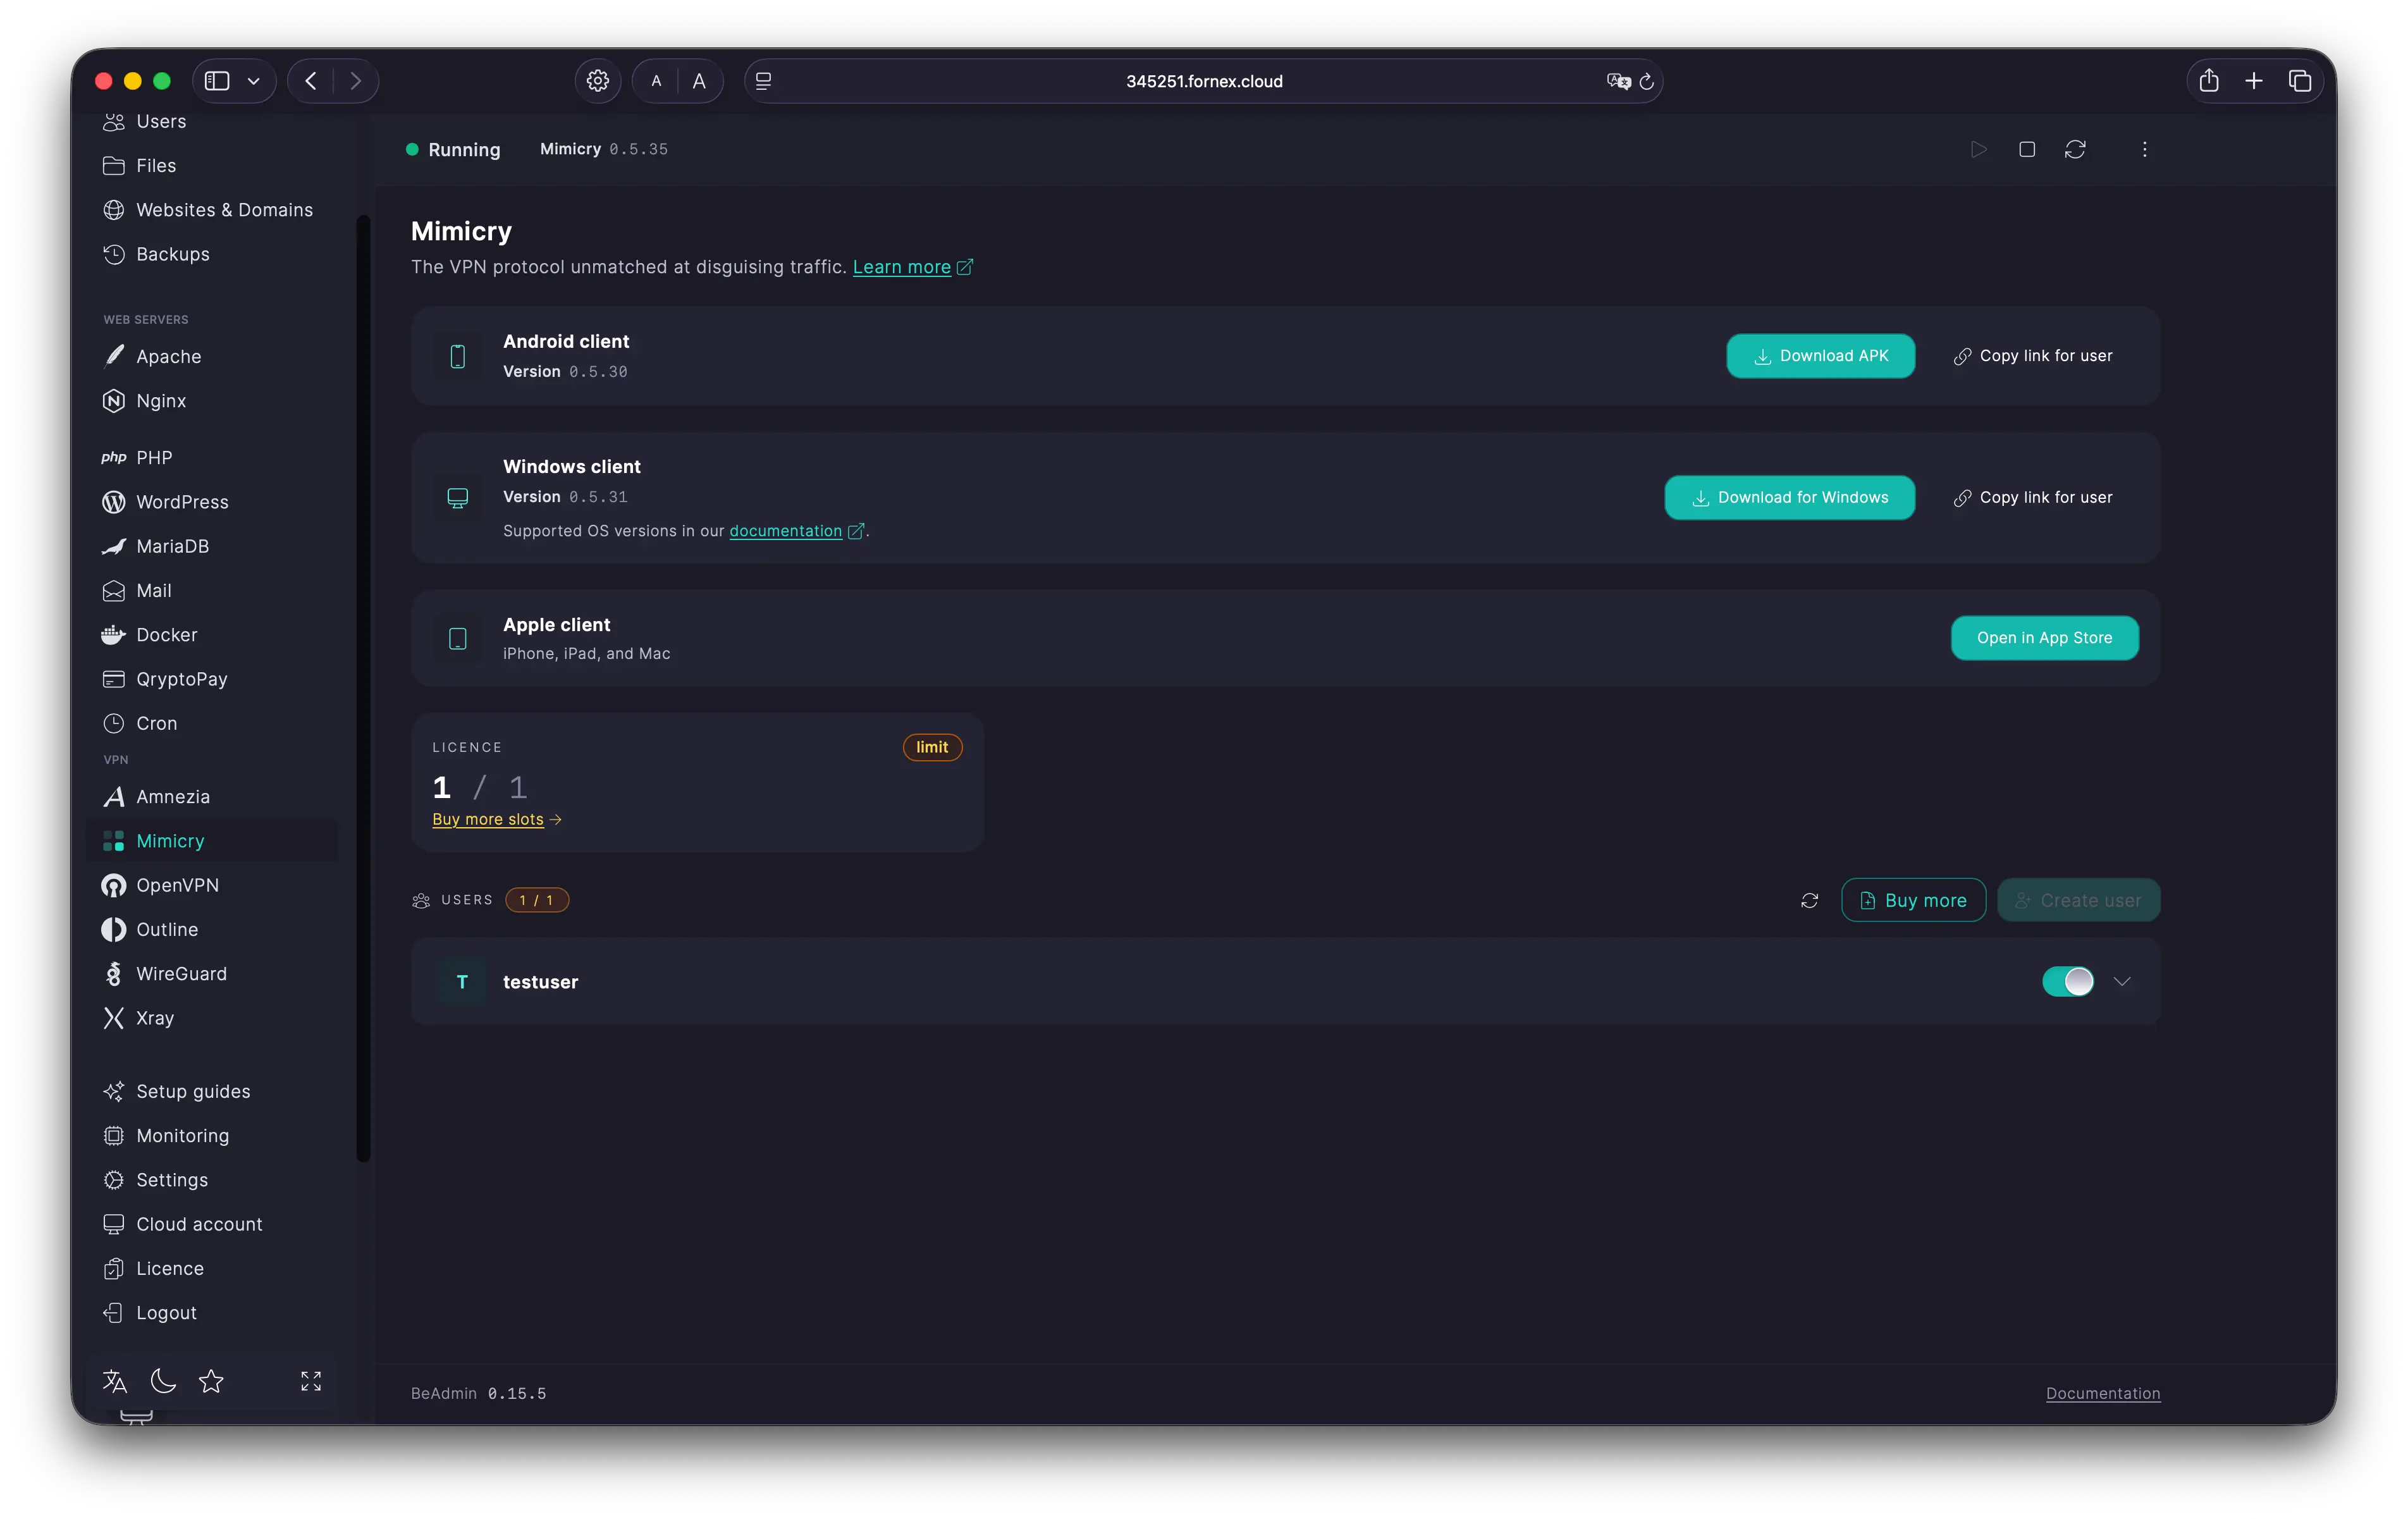
Task: Select OpenVPN under VPN
Action: [177, 885]
